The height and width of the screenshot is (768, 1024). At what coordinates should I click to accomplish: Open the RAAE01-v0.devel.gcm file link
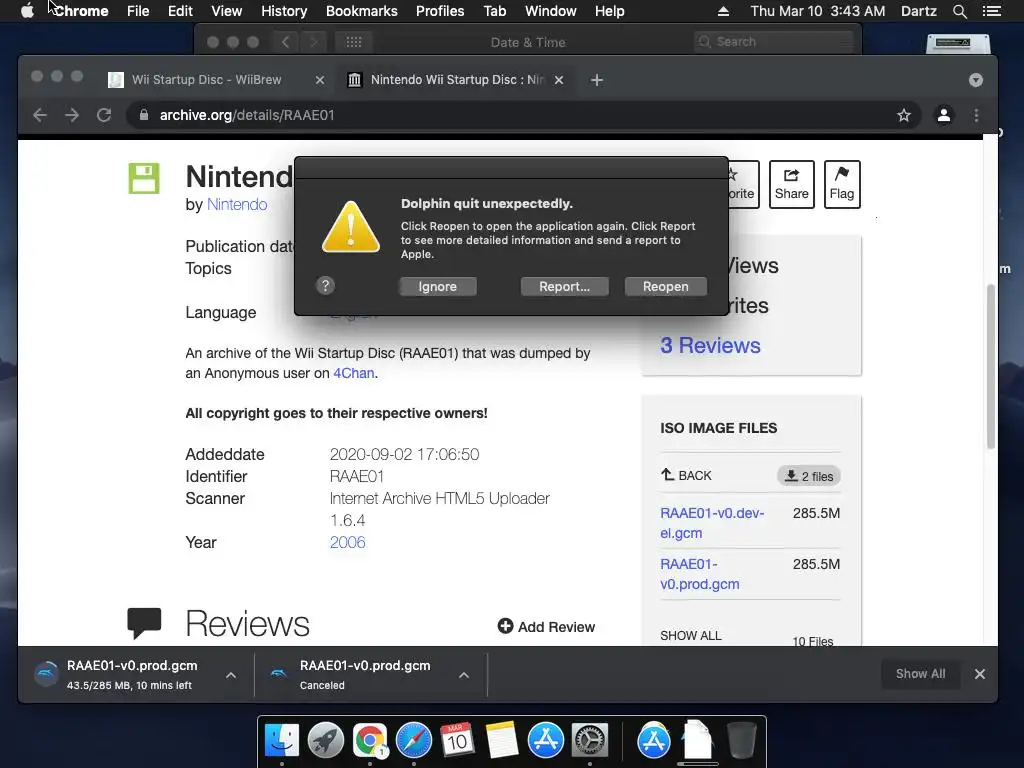(x=712, y=523)
